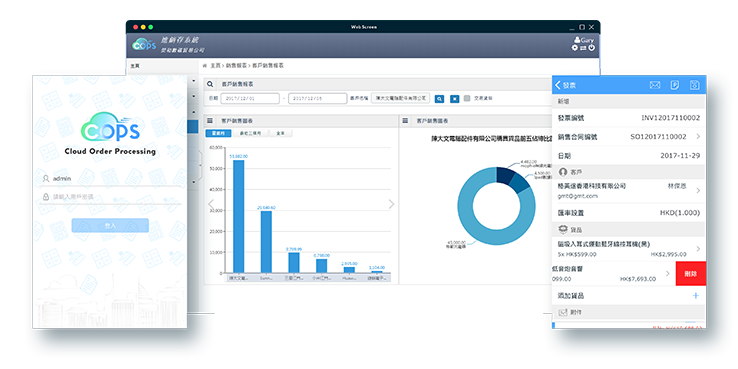Select the first blue chart period tab

(x=218, y=134)
